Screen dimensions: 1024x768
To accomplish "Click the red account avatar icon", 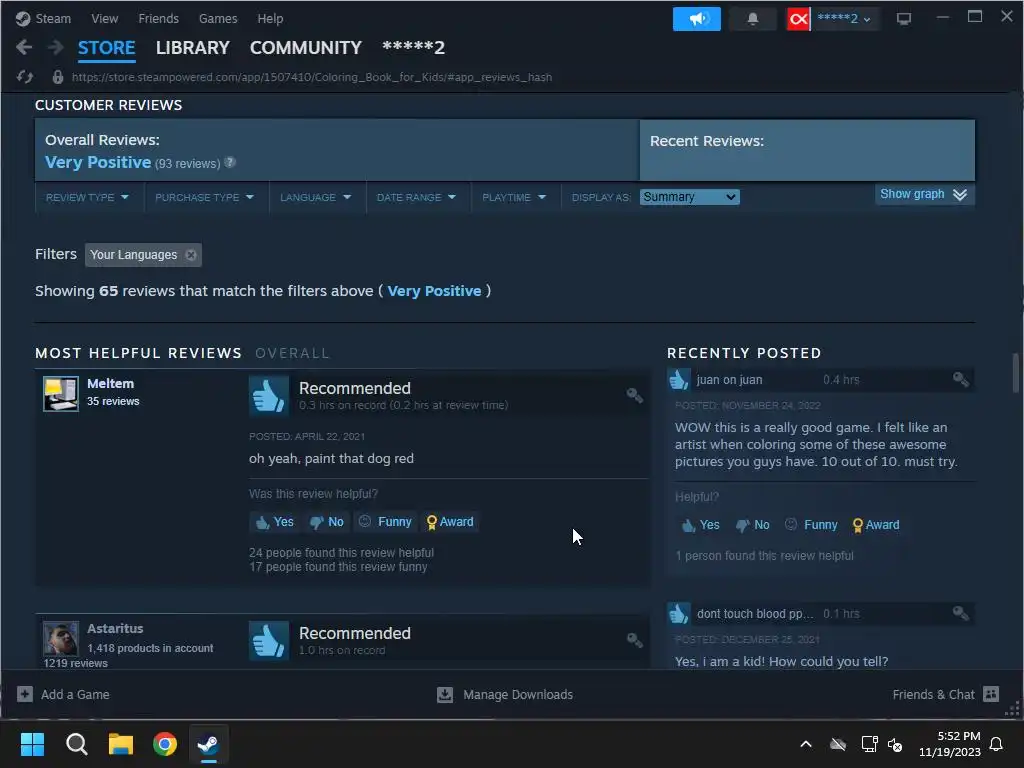I will click(798, 19).
